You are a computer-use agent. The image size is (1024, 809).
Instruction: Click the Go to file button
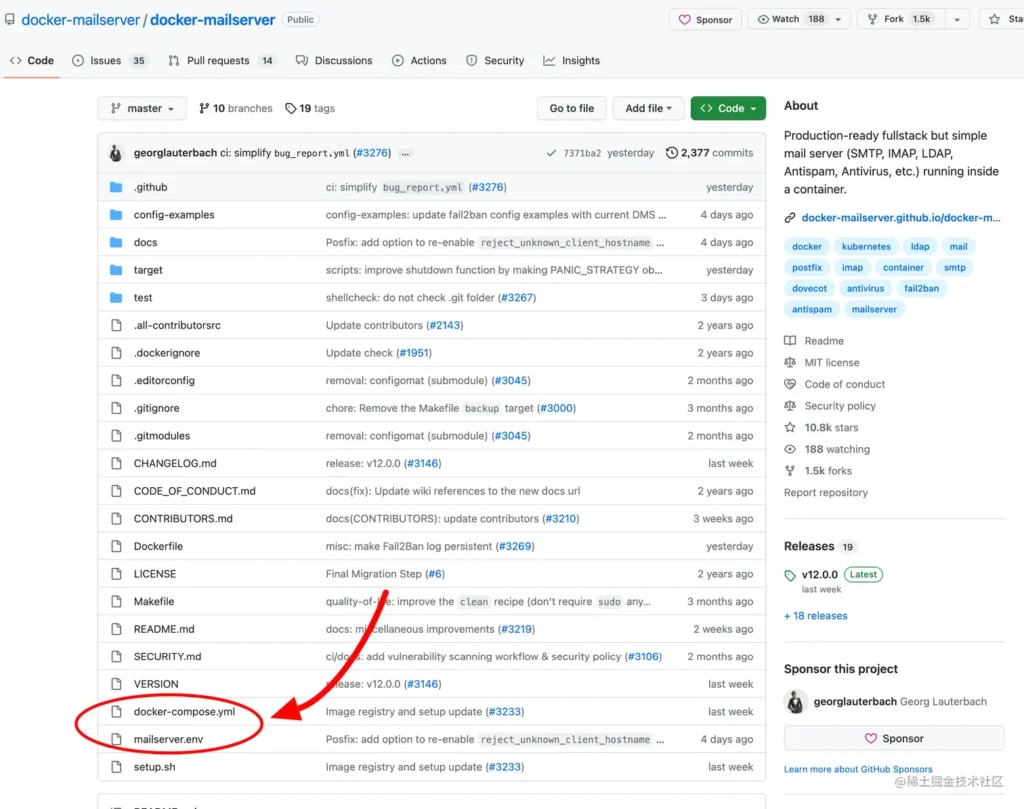coord(571,108)
